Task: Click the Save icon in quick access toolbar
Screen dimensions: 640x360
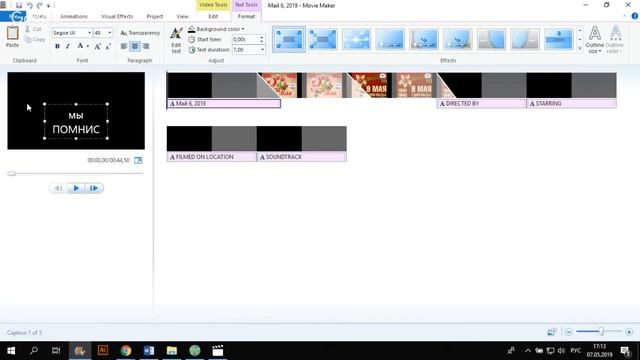Action: pyautogui.click(x=19, y=5)
